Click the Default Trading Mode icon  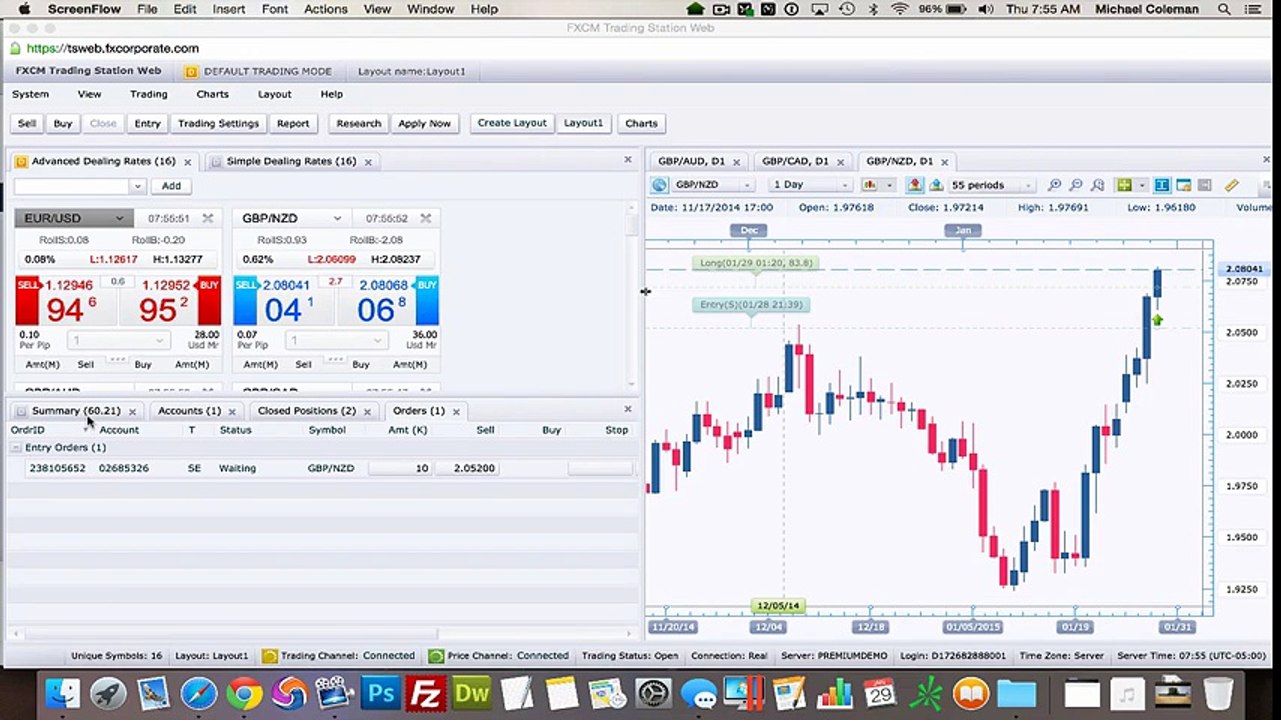(192, 72)
